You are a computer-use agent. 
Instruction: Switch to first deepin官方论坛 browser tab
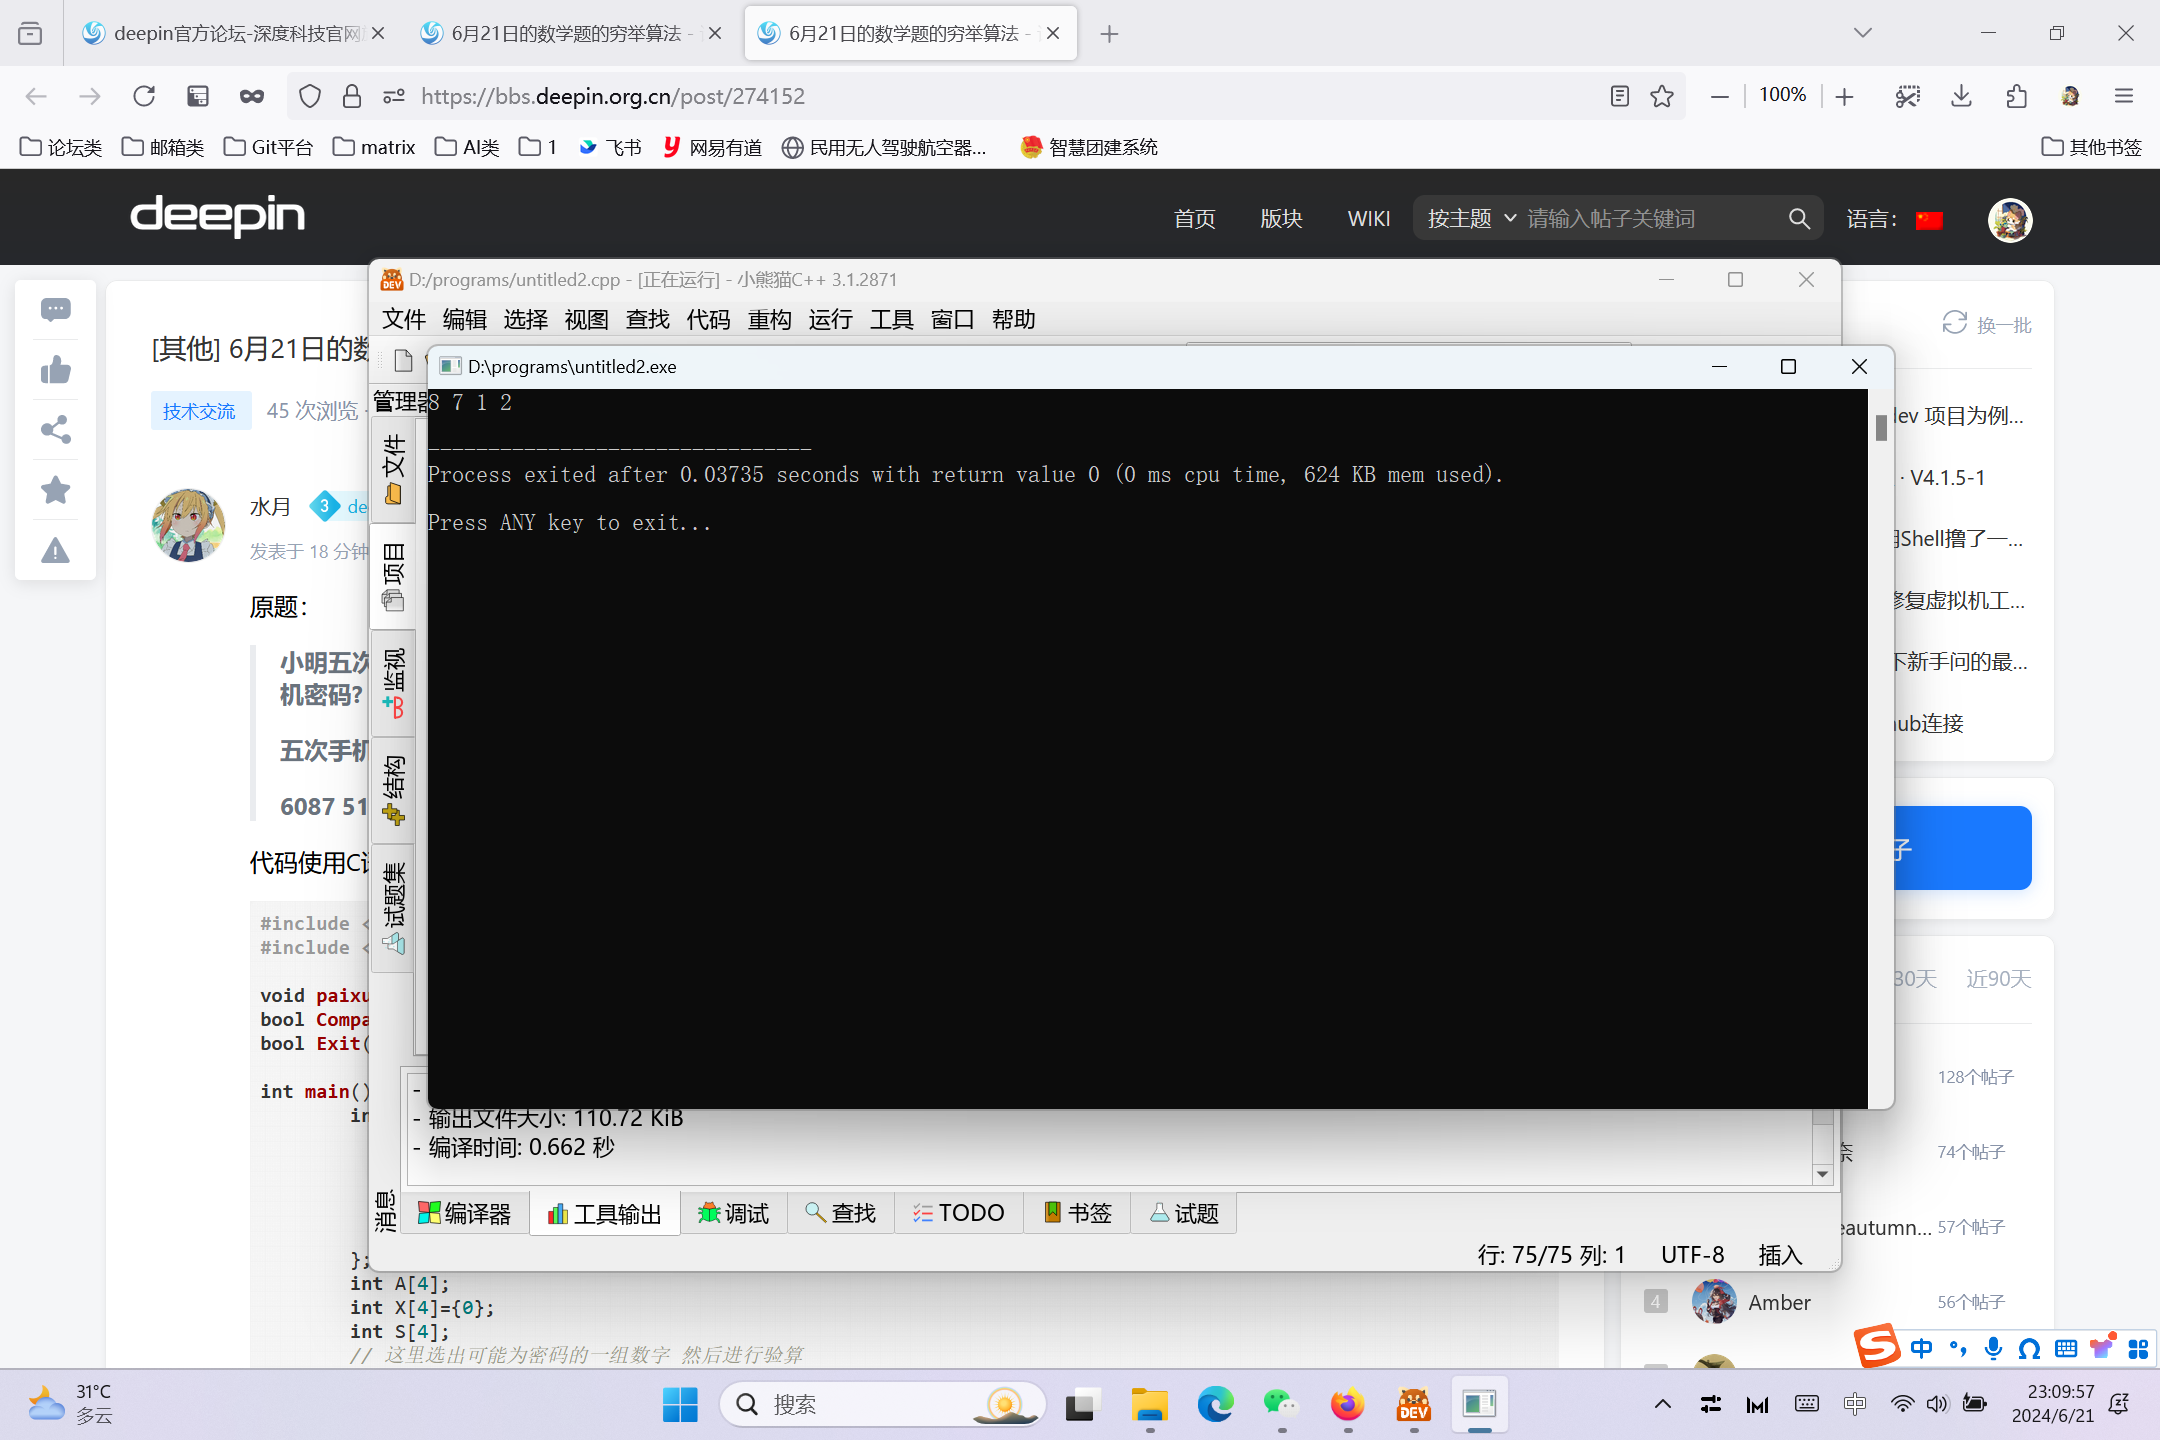tap(234, 33)
